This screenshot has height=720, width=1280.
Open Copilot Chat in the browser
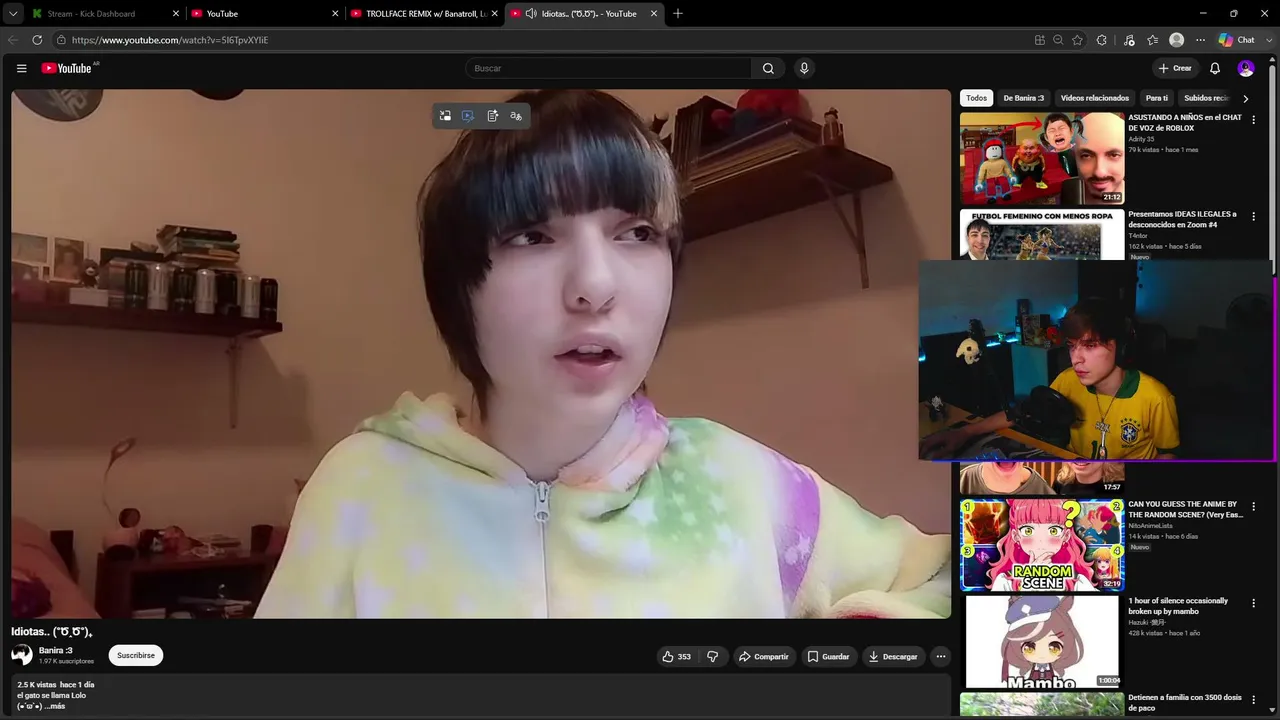coord(1237,40)
